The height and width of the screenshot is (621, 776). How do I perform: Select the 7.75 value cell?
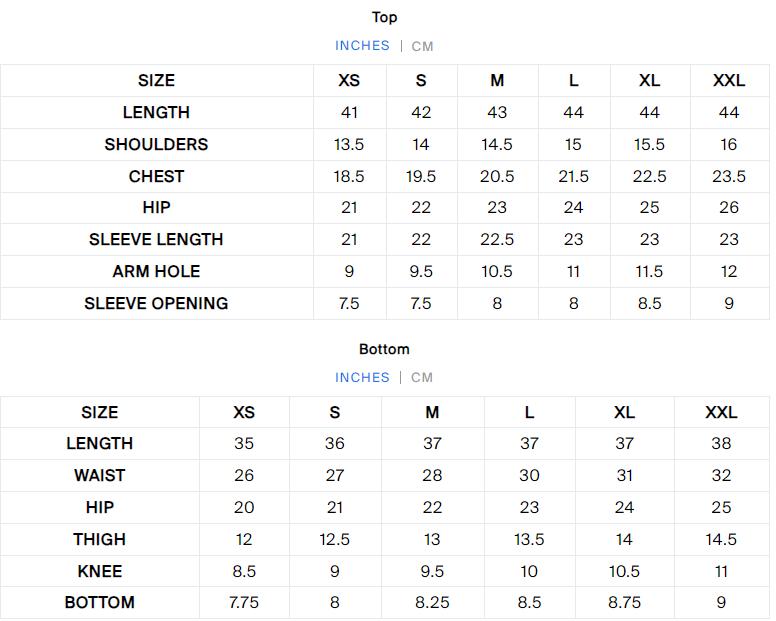244,603
